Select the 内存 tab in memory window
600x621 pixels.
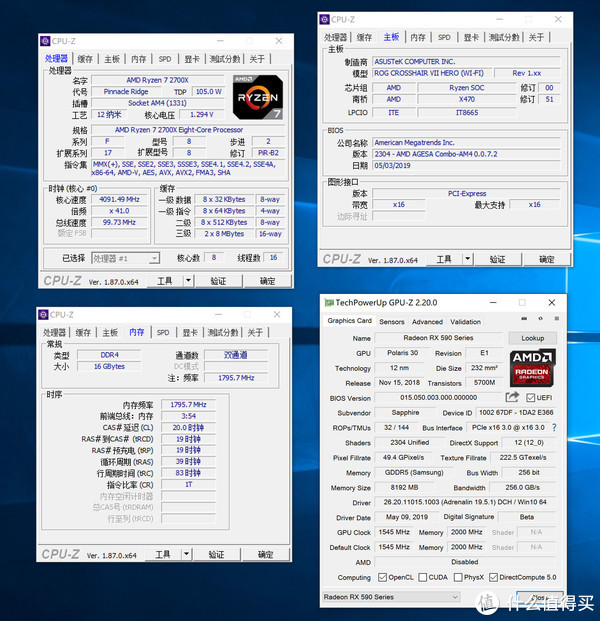[x=137, y=332]
